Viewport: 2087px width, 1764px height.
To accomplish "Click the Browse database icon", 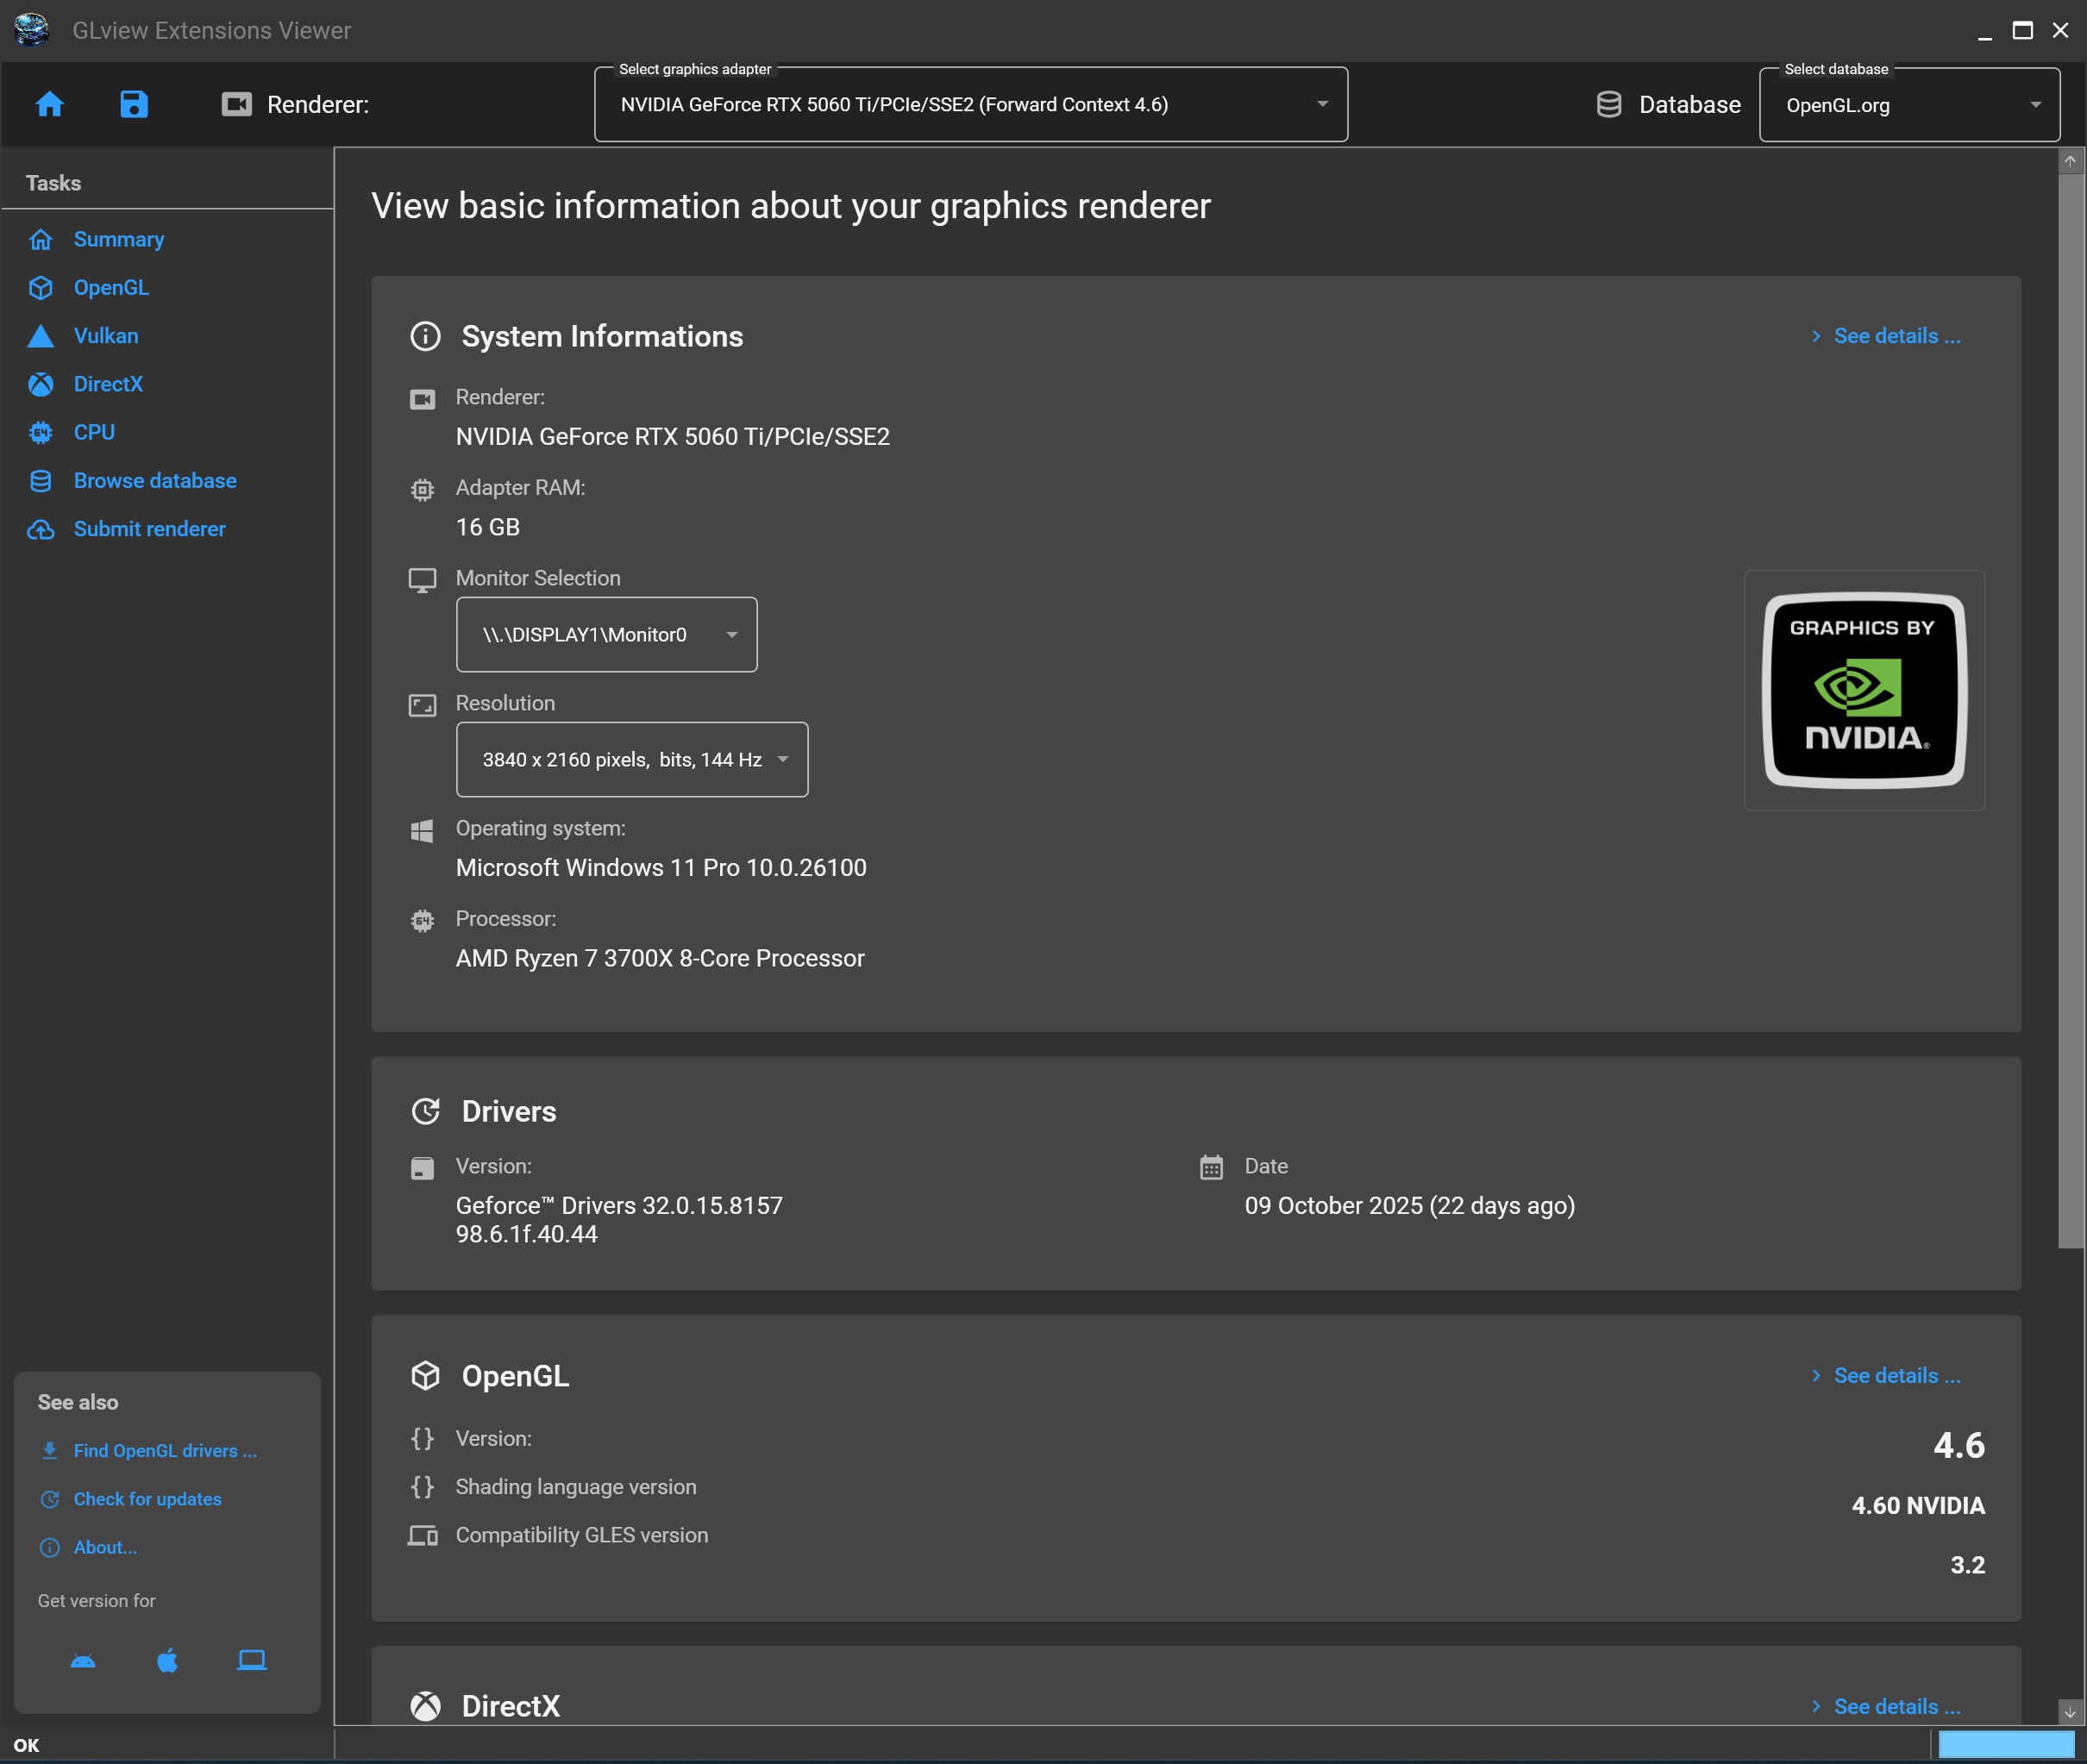I will (41, 481).
